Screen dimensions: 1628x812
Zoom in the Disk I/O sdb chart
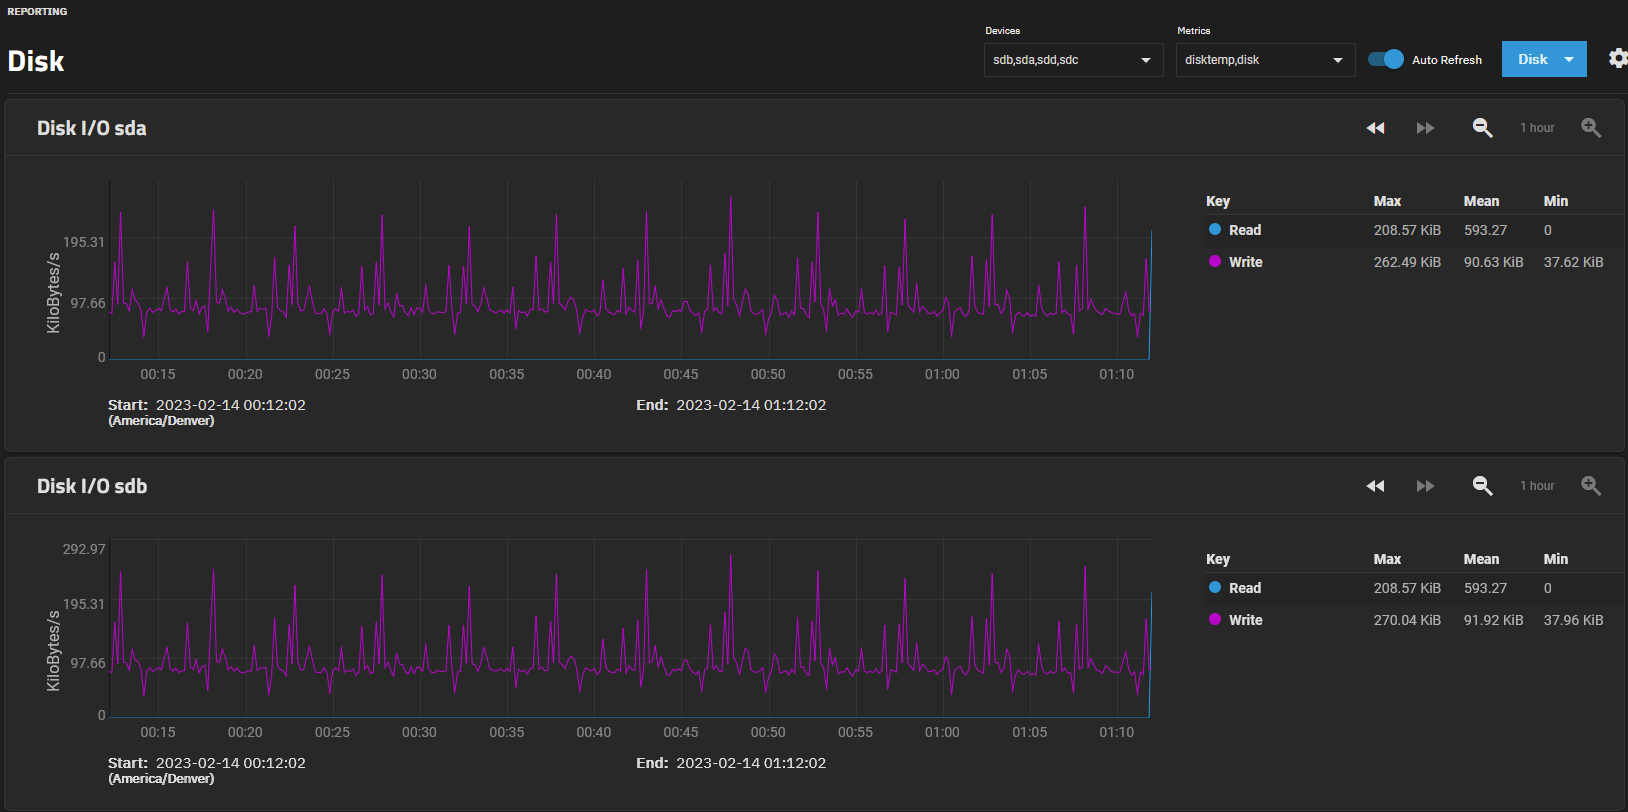click(x=1591, y=486)
